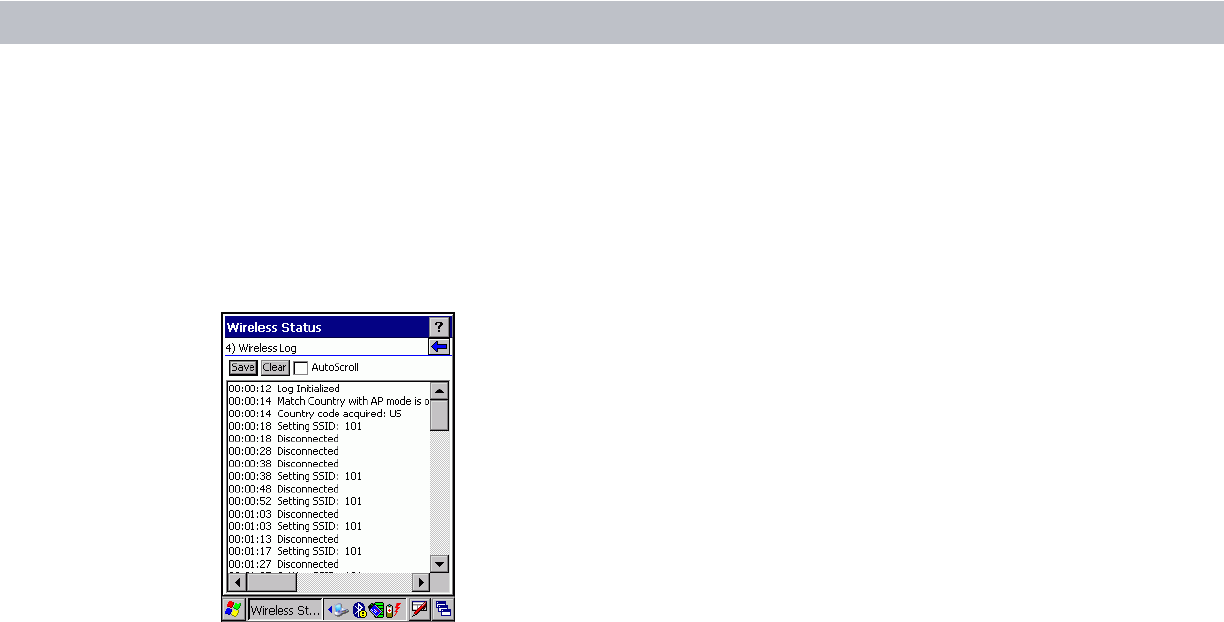Open help with the question mark button

(439, 327)
